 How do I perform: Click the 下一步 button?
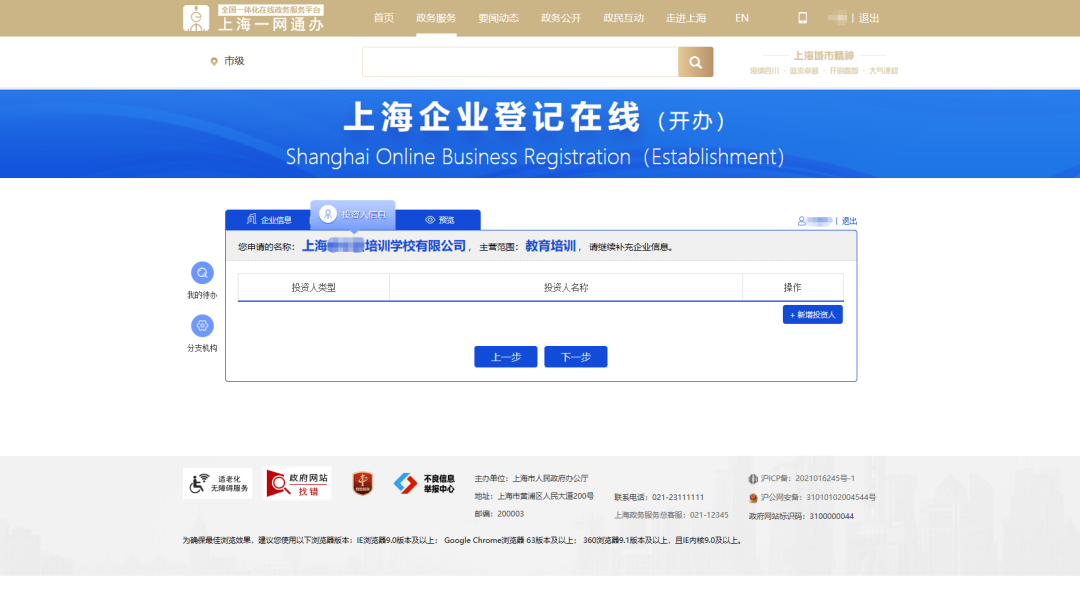coord(575,356)
